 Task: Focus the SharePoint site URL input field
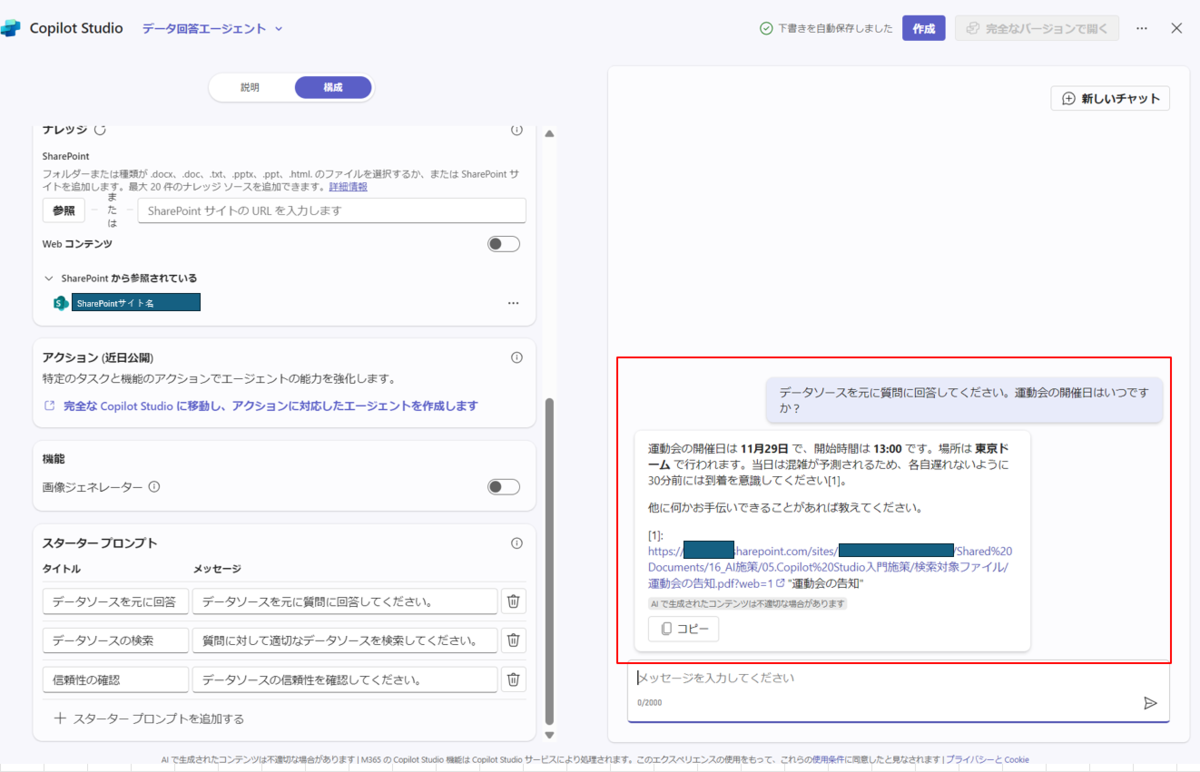coord(332,211)
